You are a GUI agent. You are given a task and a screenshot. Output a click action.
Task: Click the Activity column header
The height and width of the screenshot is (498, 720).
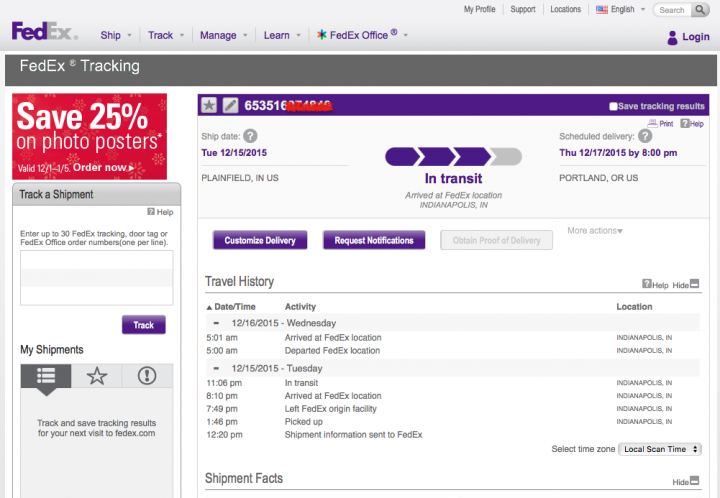click(300, 307)
